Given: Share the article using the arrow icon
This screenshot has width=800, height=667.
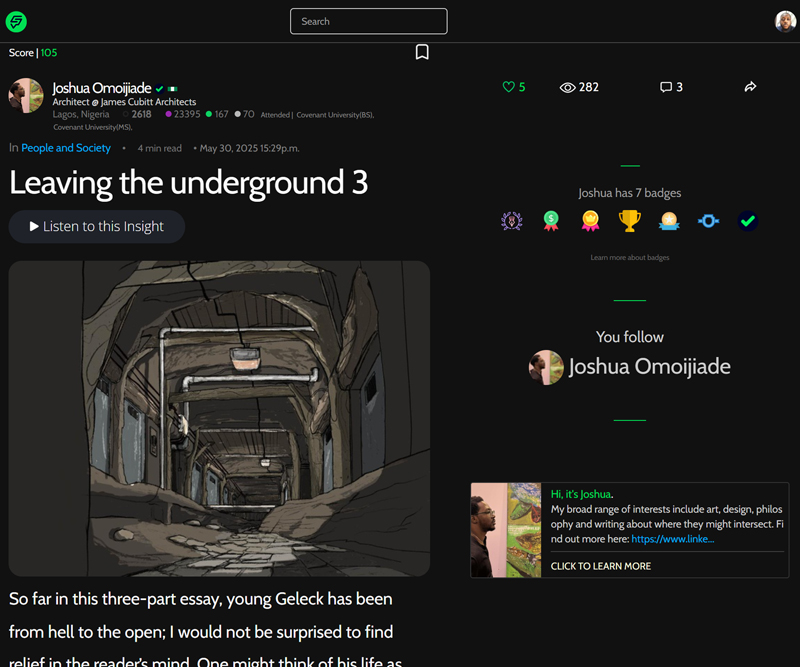Looking at the screenshot, I should click(750, 87).
